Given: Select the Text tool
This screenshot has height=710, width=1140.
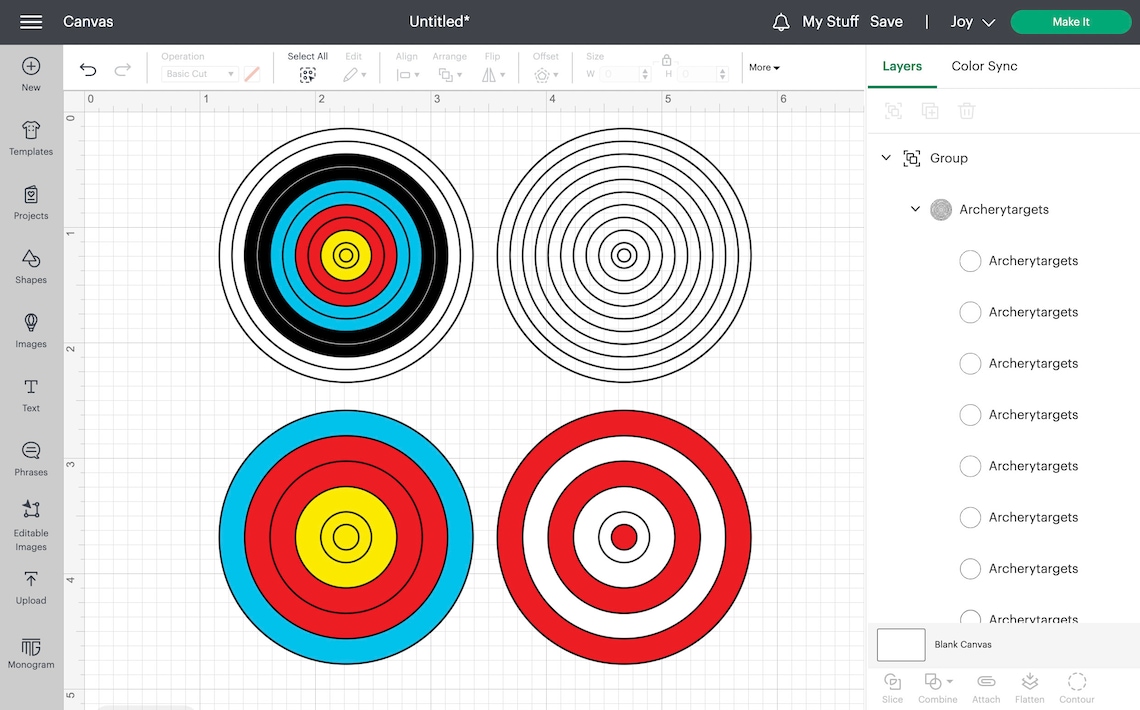Looking at the screenshot, I should [x=30, y=392].
